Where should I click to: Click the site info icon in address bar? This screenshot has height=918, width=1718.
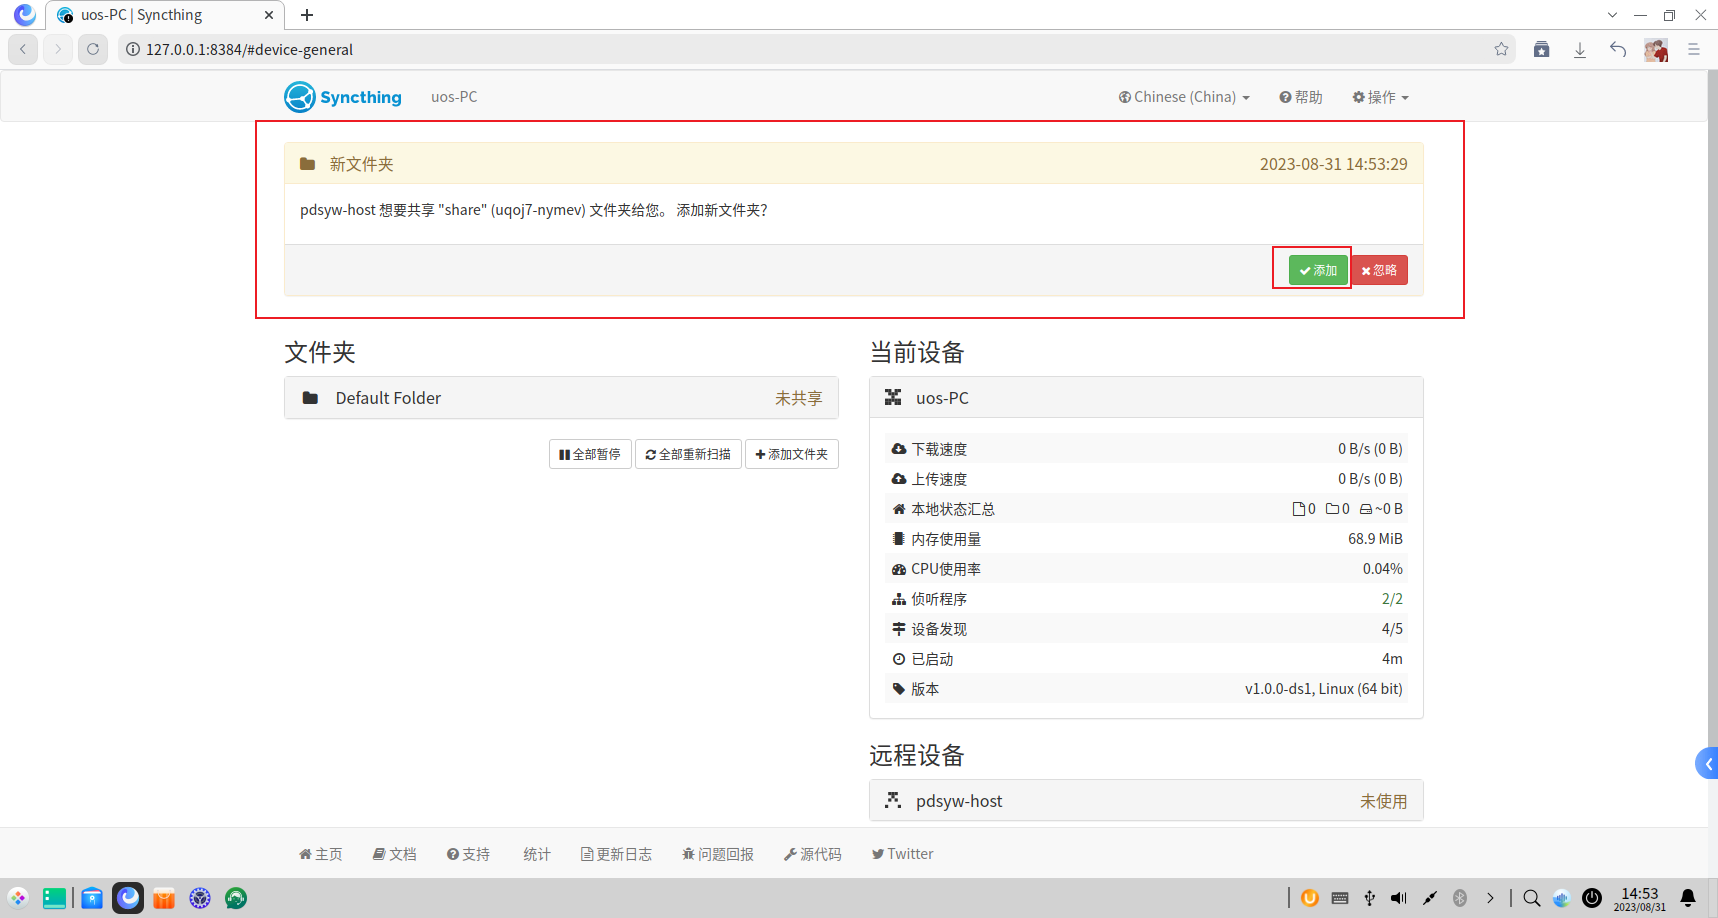click(133, 49)
